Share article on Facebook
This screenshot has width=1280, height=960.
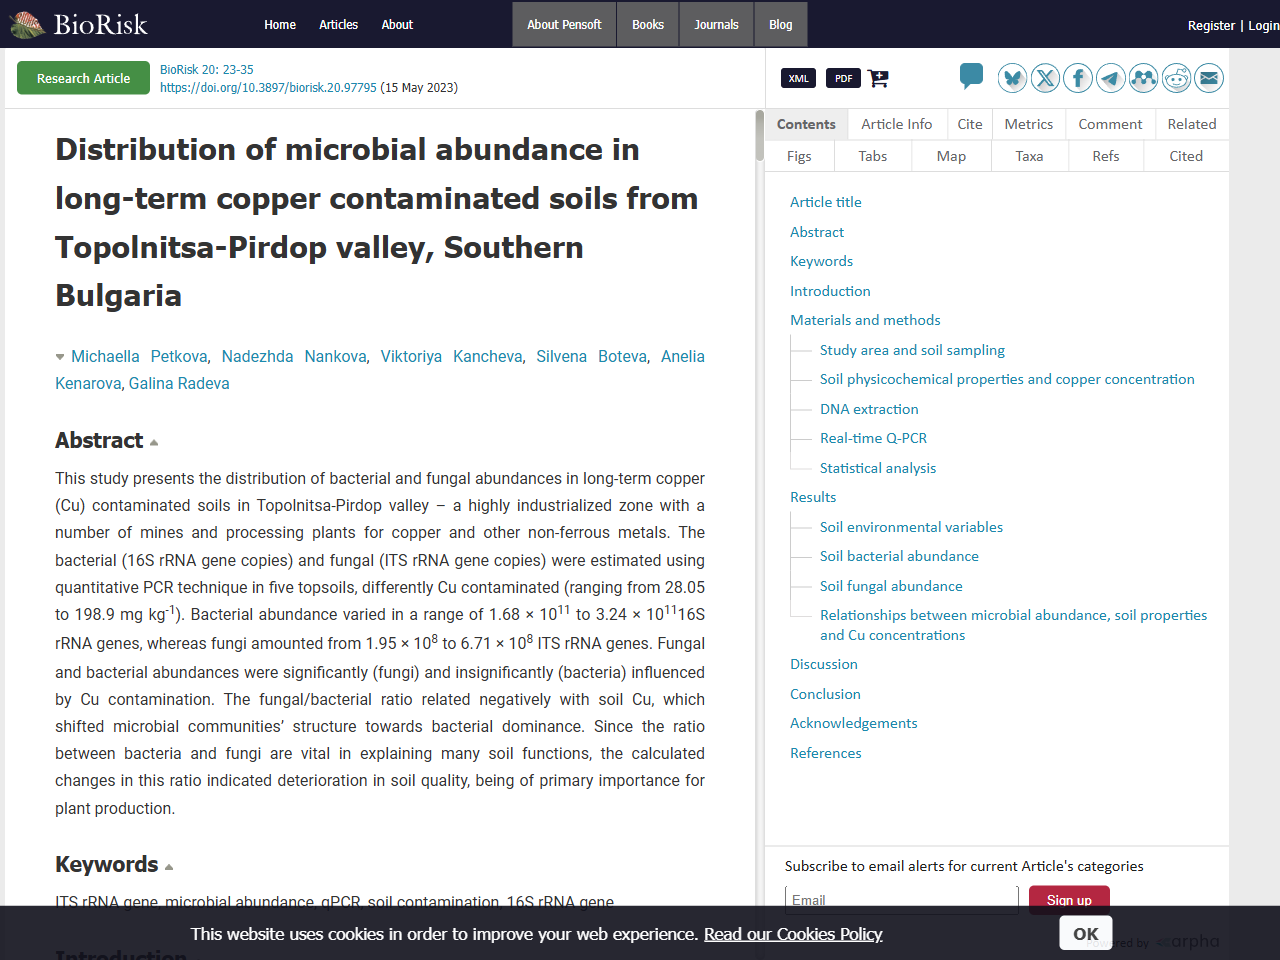[1078, 78]
